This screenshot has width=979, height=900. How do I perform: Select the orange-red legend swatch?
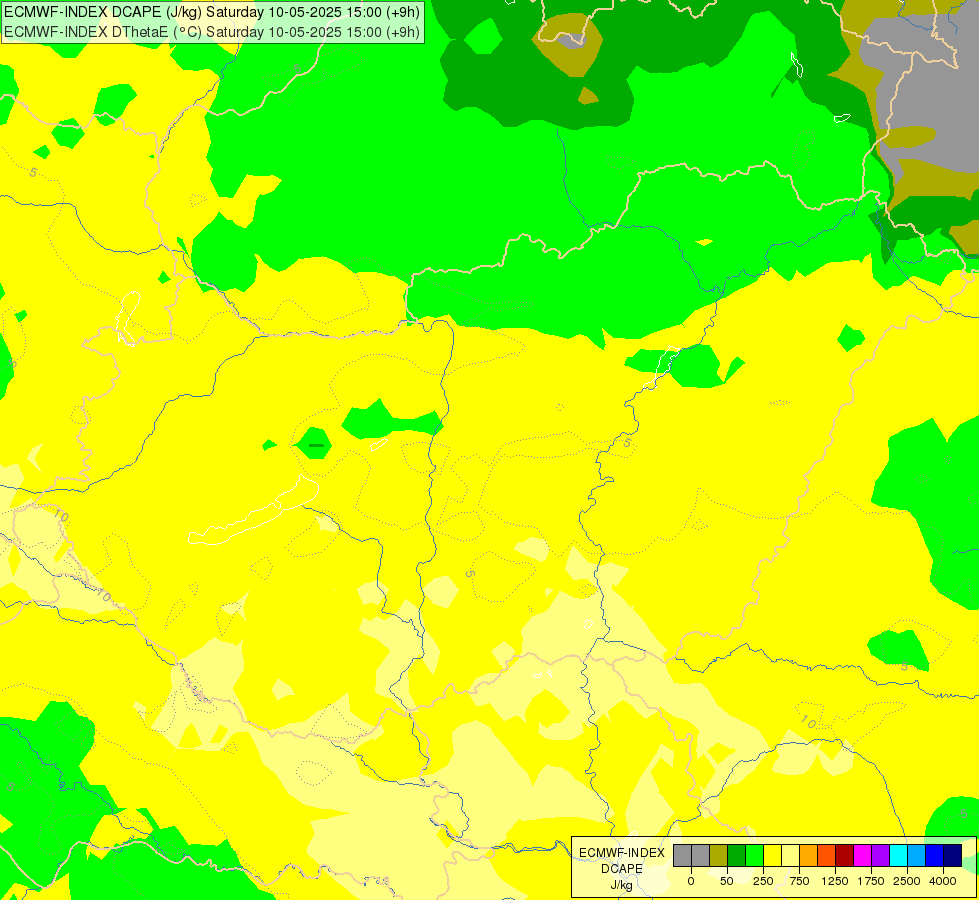827,856
